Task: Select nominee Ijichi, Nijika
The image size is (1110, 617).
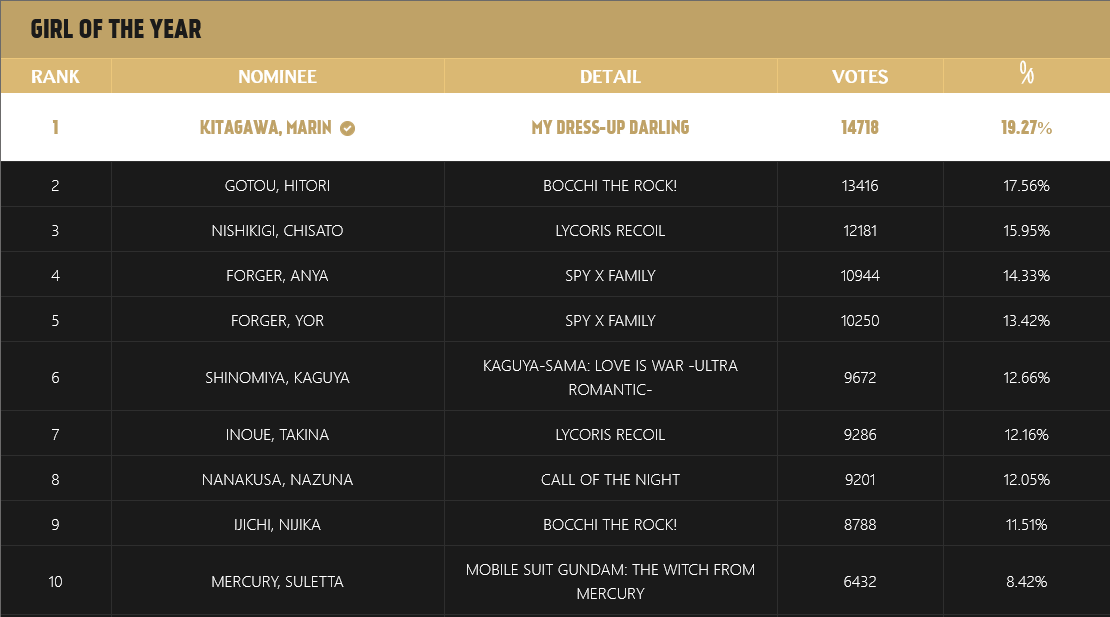Action: point(277,525)
